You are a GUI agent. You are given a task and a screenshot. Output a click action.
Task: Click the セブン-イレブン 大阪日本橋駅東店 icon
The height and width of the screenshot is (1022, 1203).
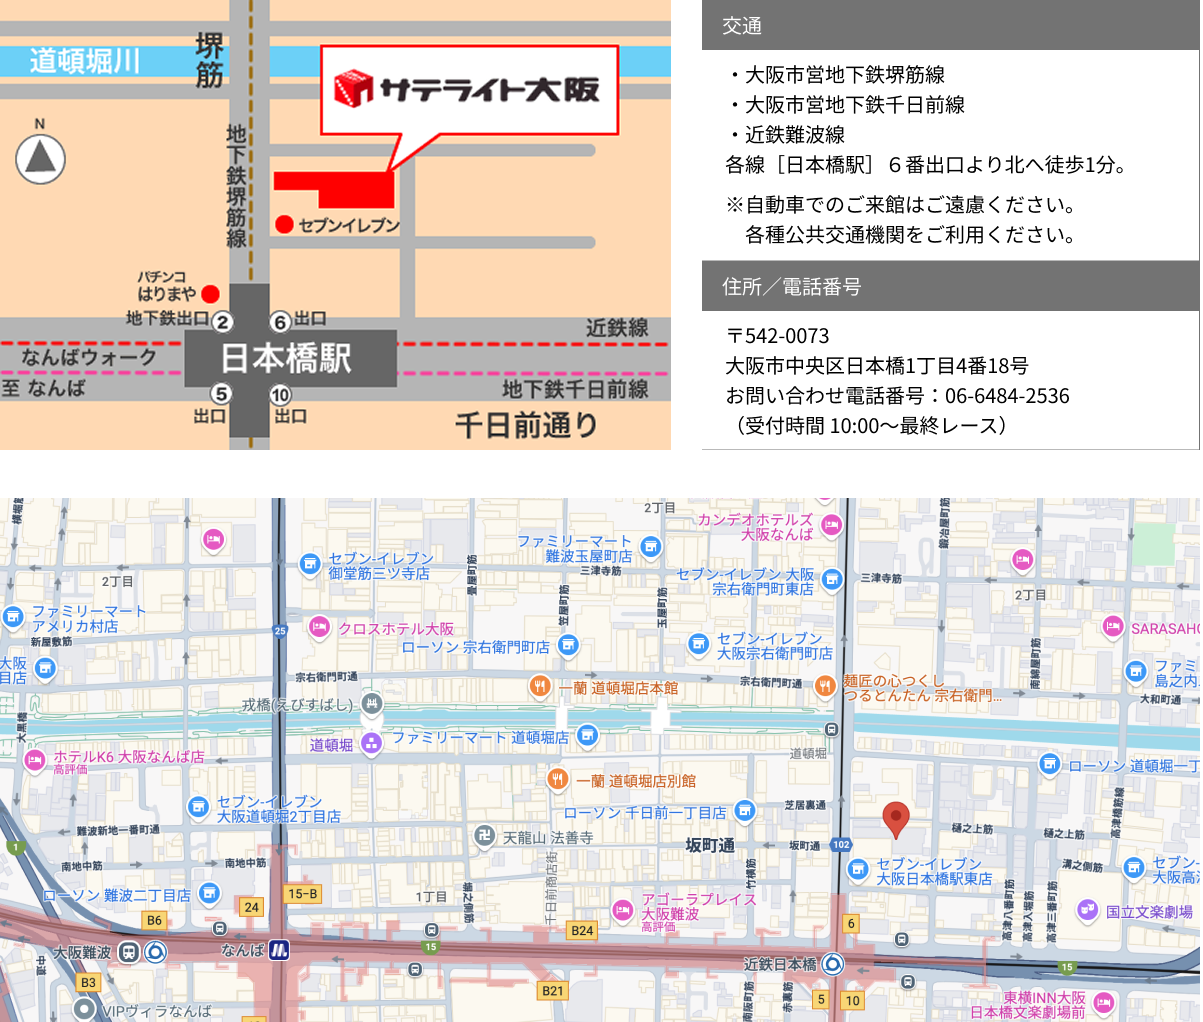coord(858,870)
